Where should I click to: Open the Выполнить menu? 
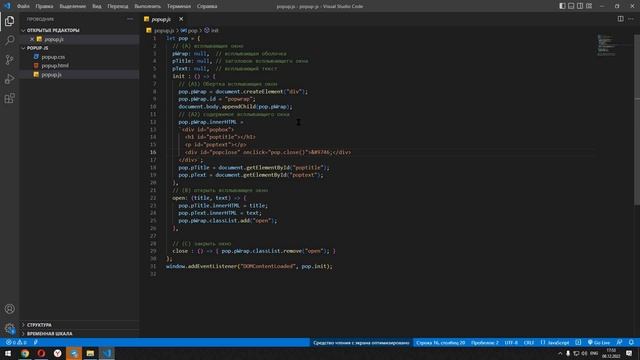(148, 6)
